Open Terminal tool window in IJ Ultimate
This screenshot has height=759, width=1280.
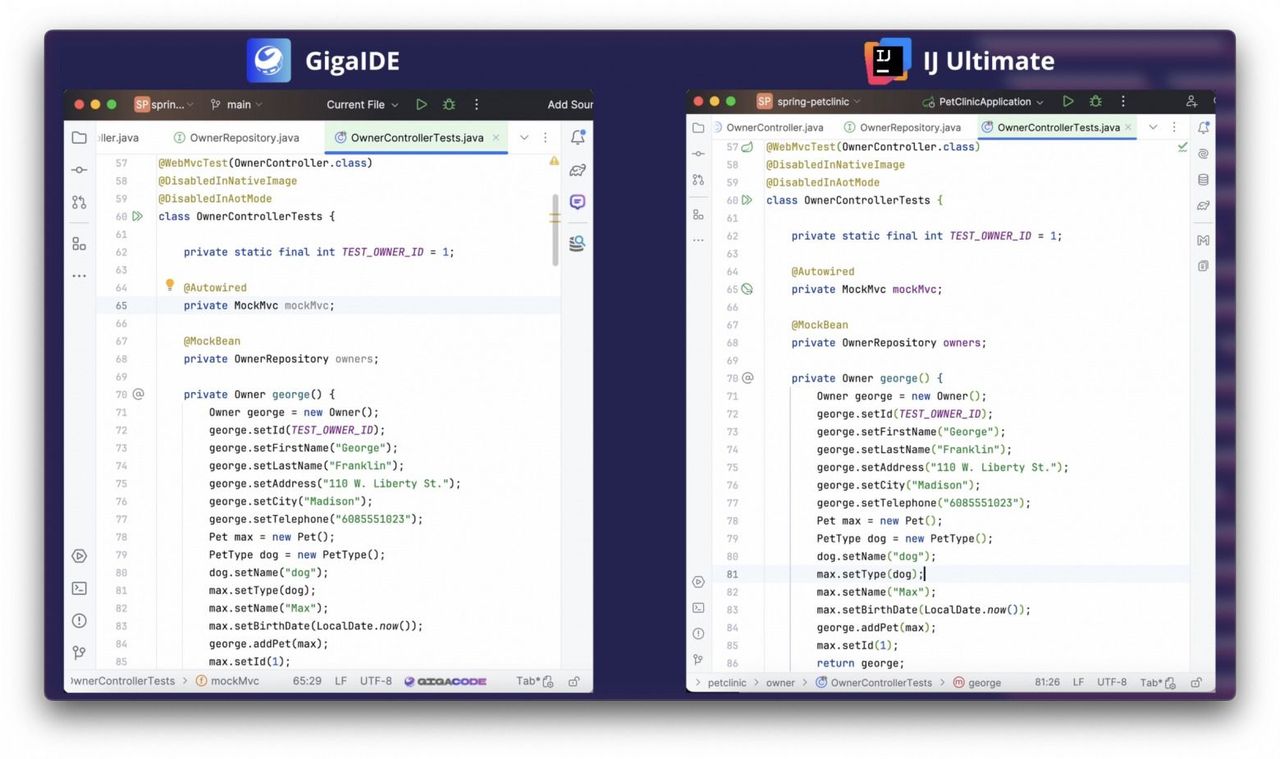699,608
